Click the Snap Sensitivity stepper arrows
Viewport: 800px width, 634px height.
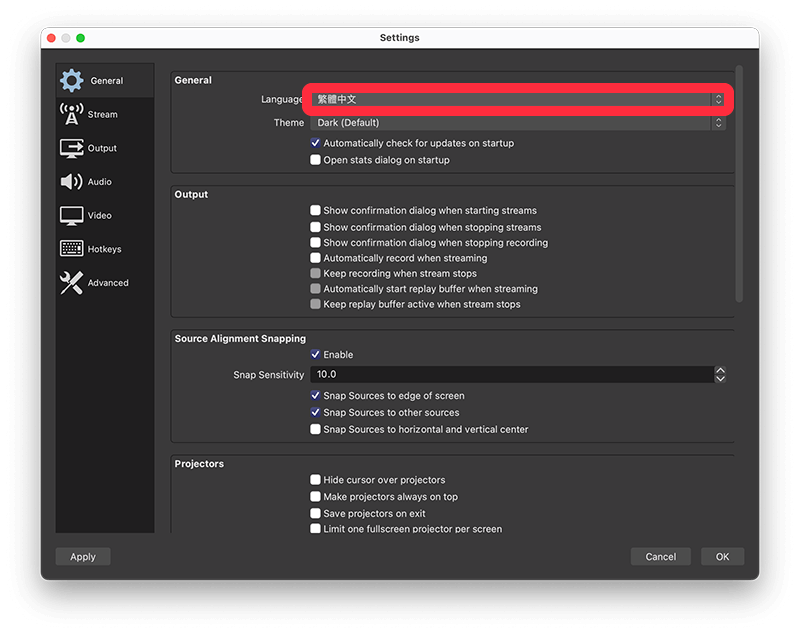(x=720, y=374)
